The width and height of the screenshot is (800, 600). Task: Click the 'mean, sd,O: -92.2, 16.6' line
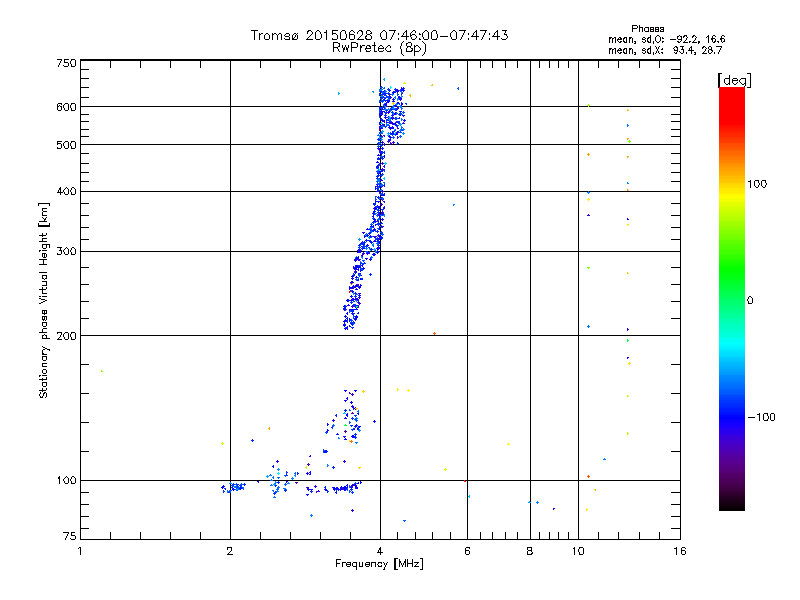[x=666, y=39]
